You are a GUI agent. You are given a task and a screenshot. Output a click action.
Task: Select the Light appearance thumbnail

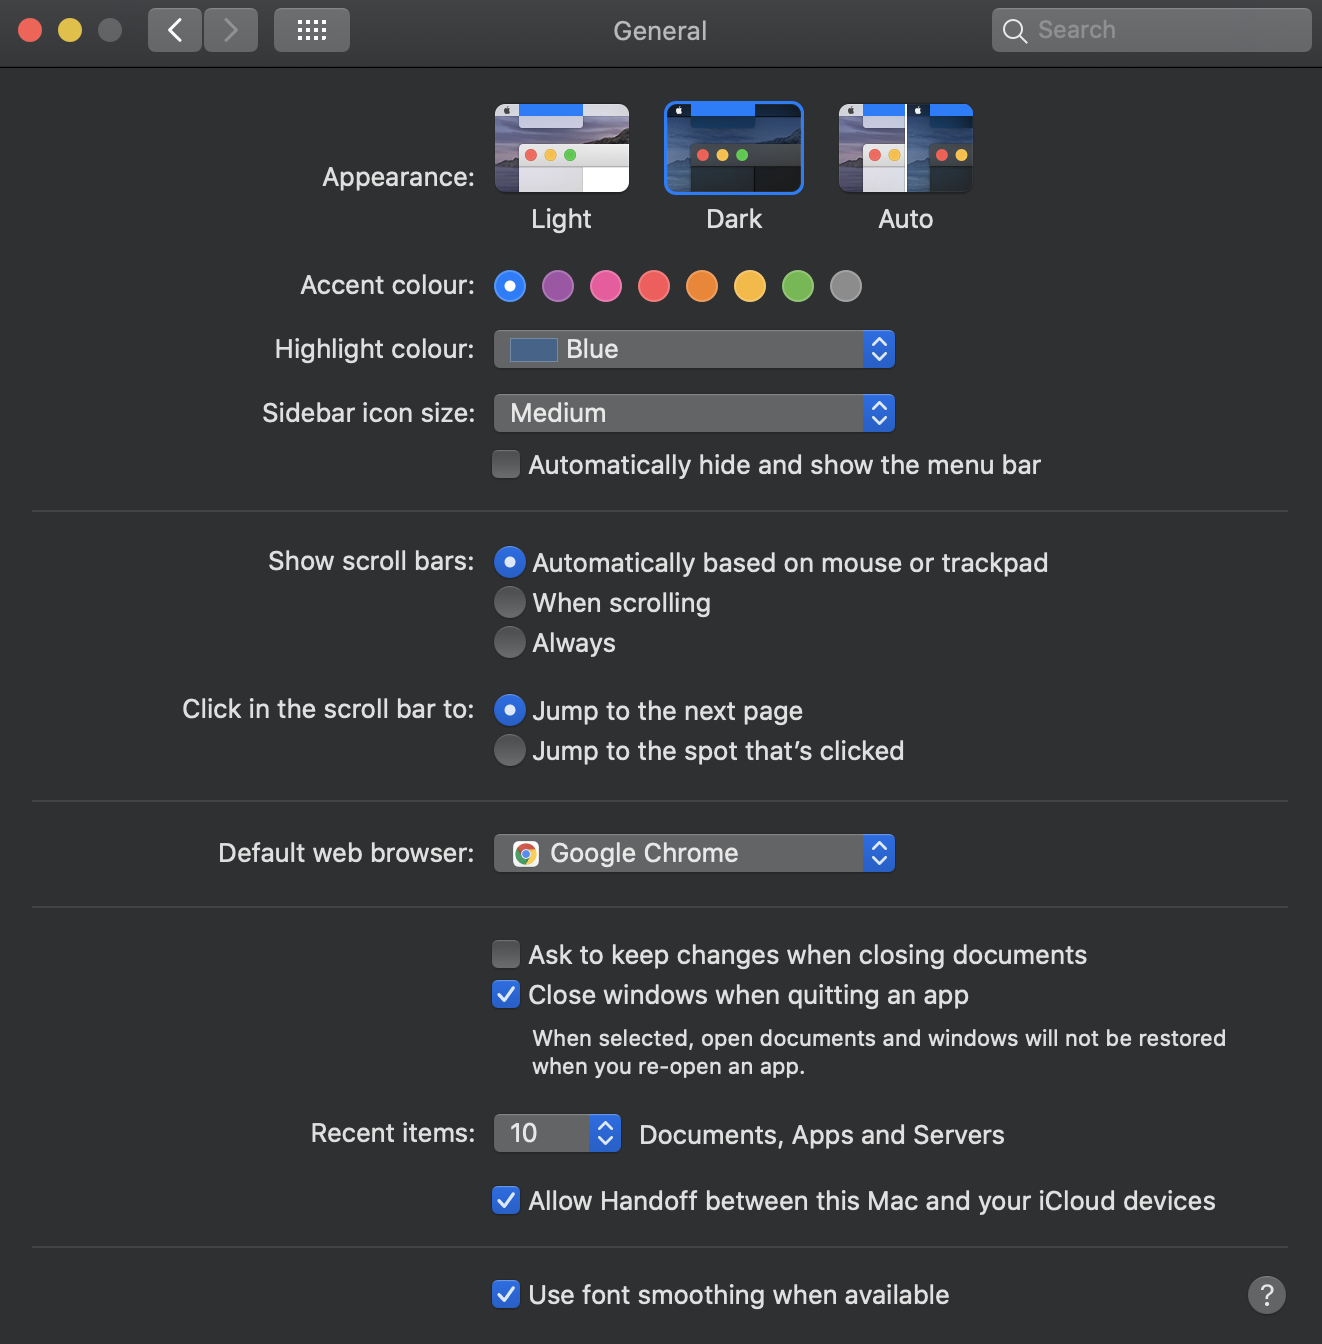561,148
